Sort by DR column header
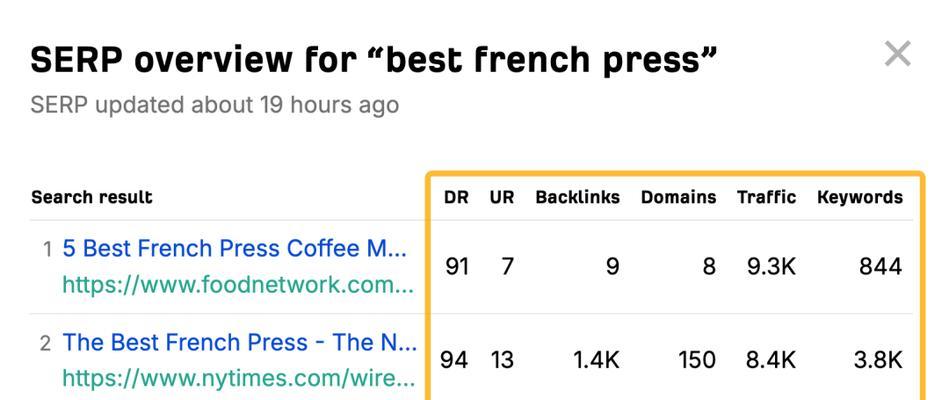This screenshot has width=949, height=400. pyautogui.click(x=456, y=197)
